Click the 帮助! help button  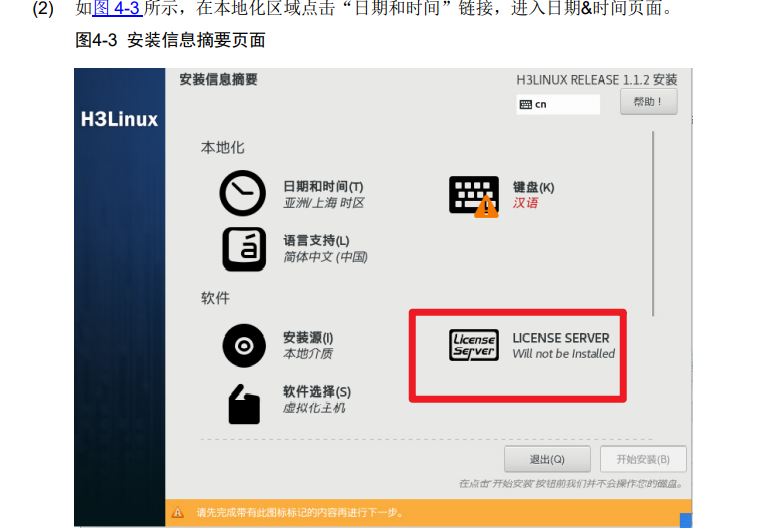pos(648,102)
